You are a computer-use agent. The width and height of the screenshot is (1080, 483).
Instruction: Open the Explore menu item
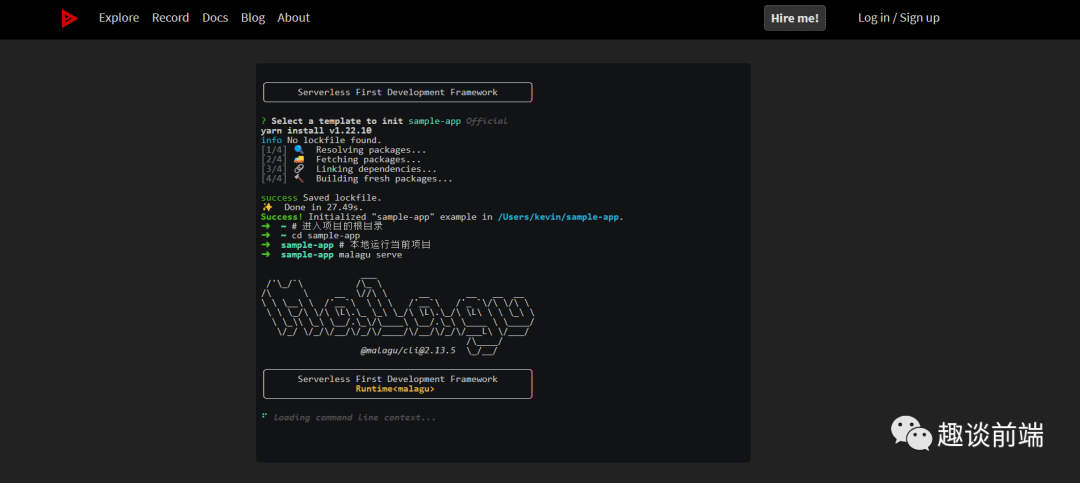pyautogui.click(x=118, y=18)
